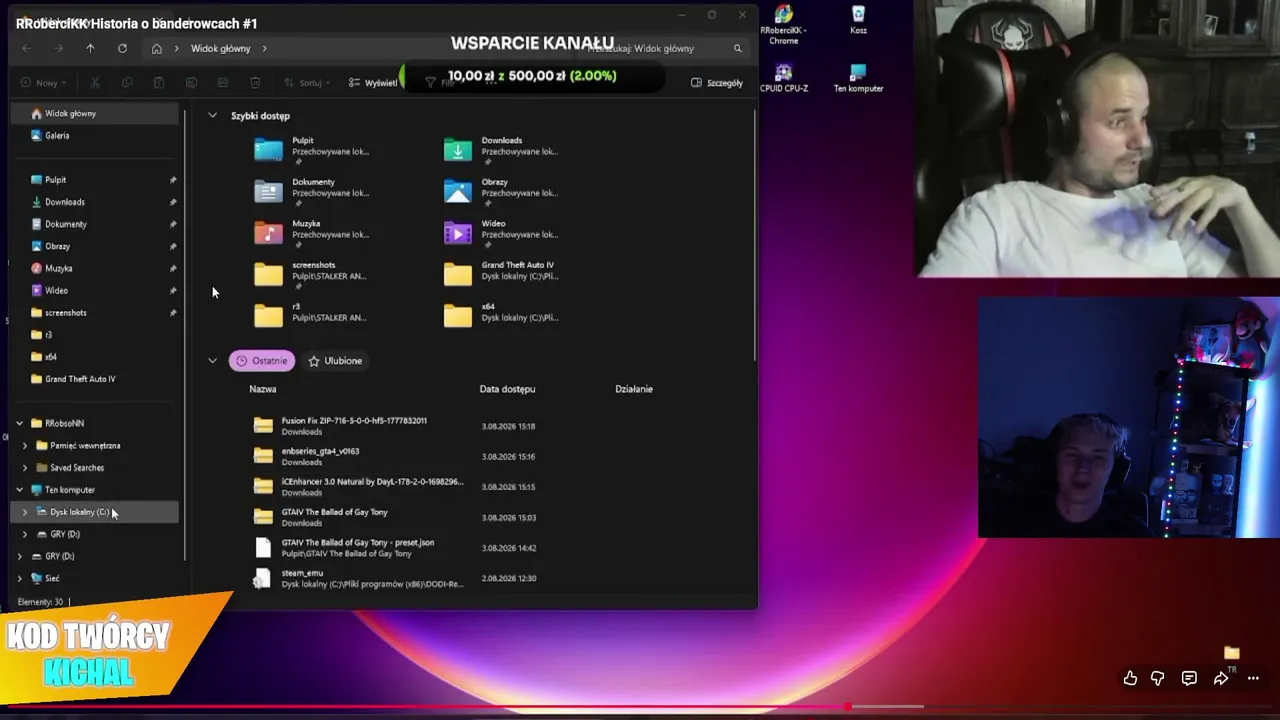Click the home icon in the address bar
Screen dimensions: 1280x720
pos(157,48)
